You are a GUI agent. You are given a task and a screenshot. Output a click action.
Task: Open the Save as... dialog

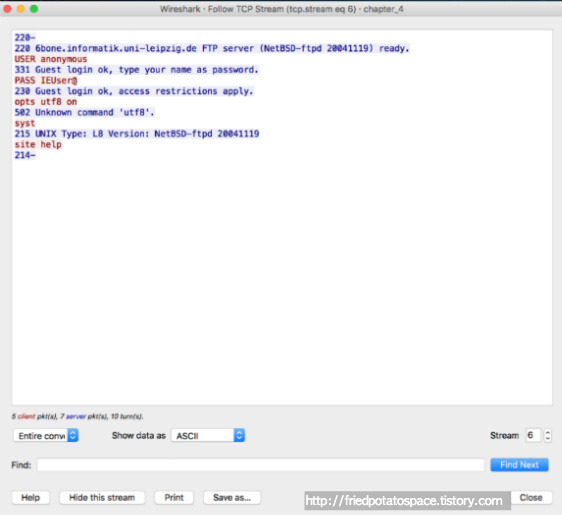[x=232, y=497]
